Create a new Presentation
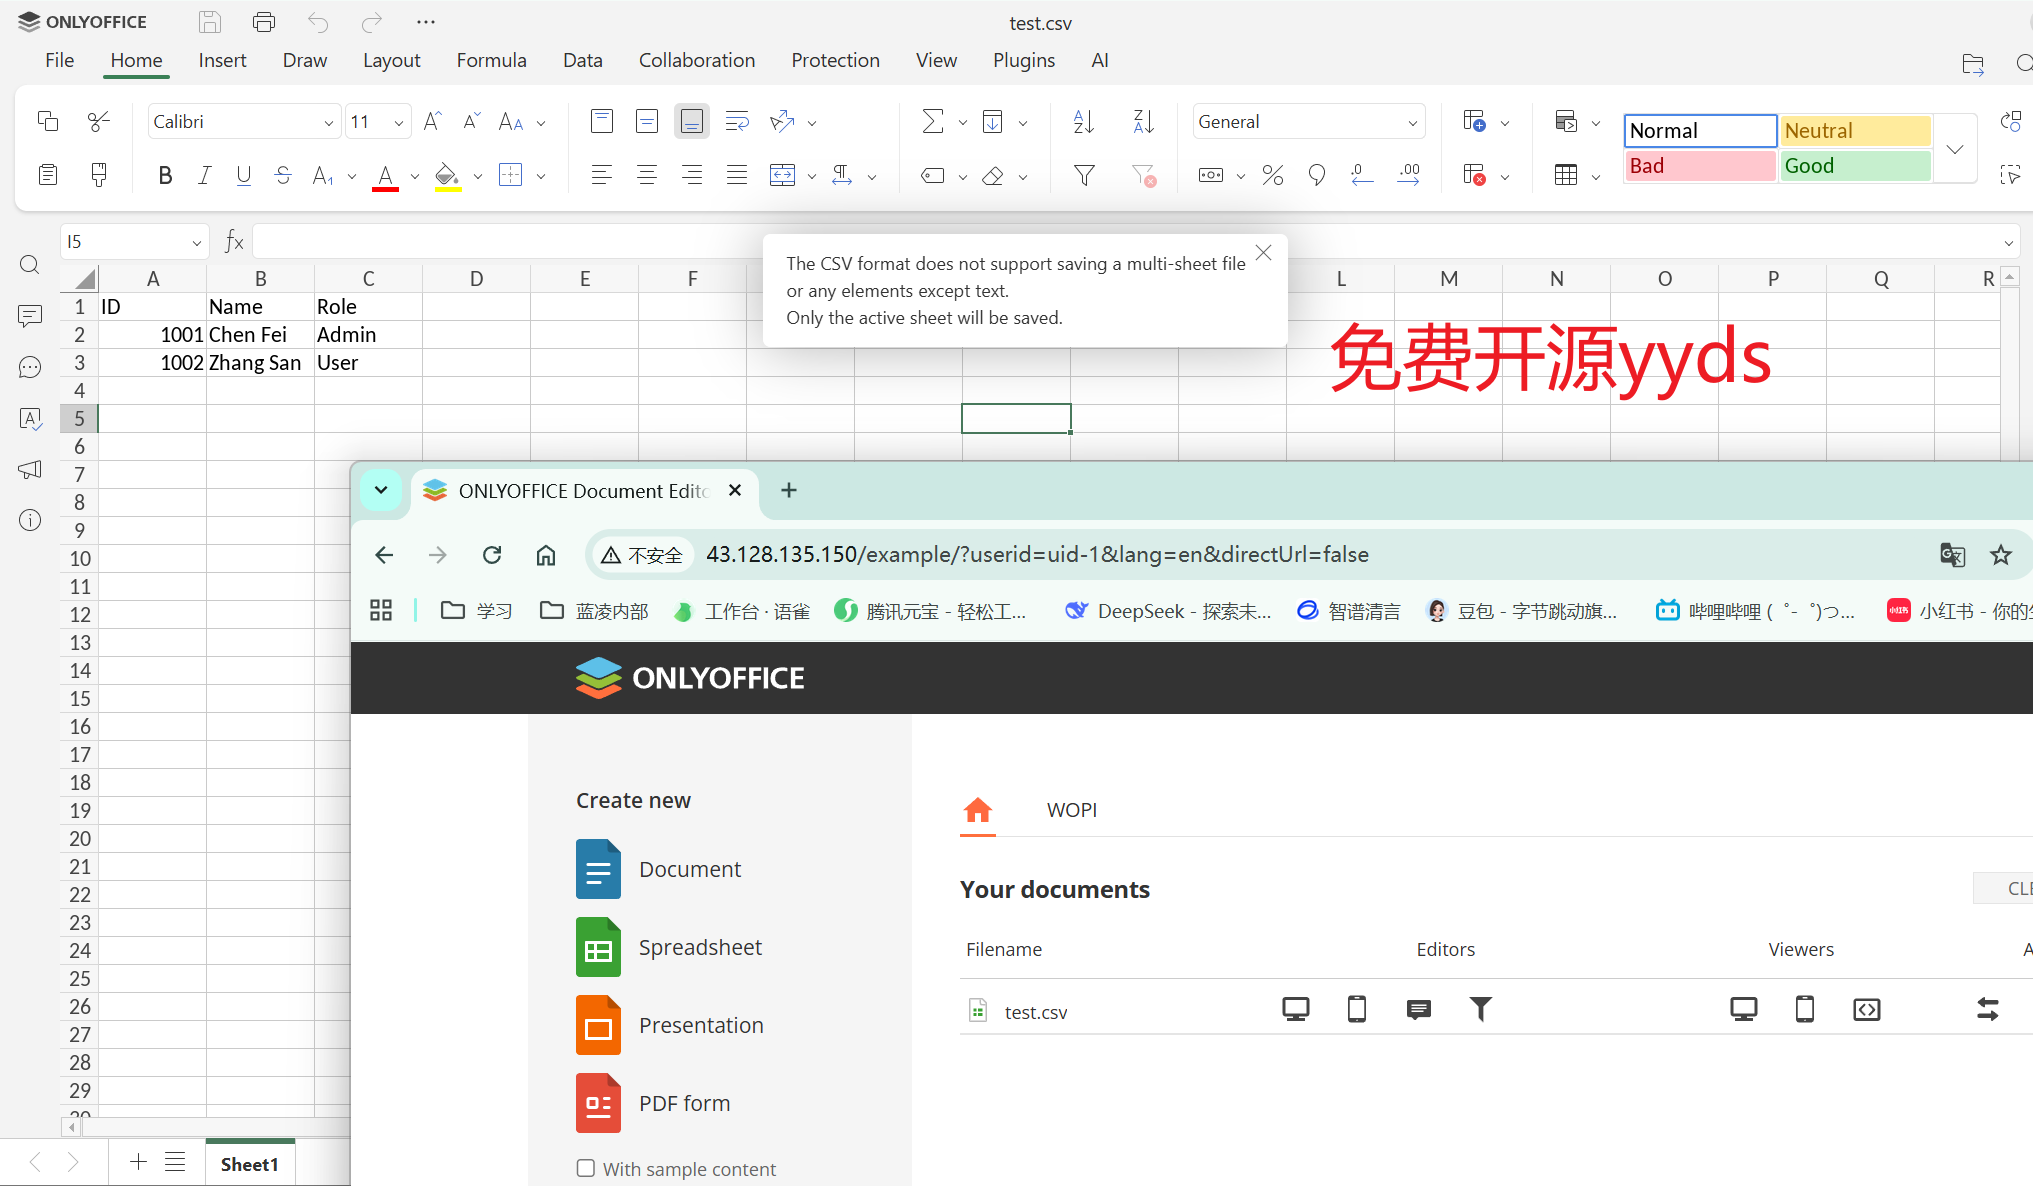 [670, 1025]
